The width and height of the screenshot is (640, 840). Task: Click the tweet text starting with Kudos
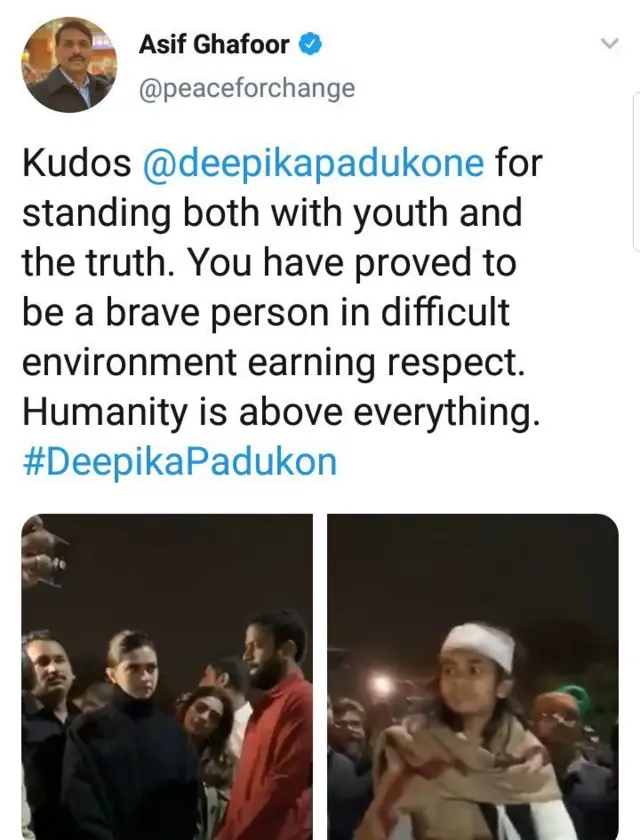tap(282, 312)
